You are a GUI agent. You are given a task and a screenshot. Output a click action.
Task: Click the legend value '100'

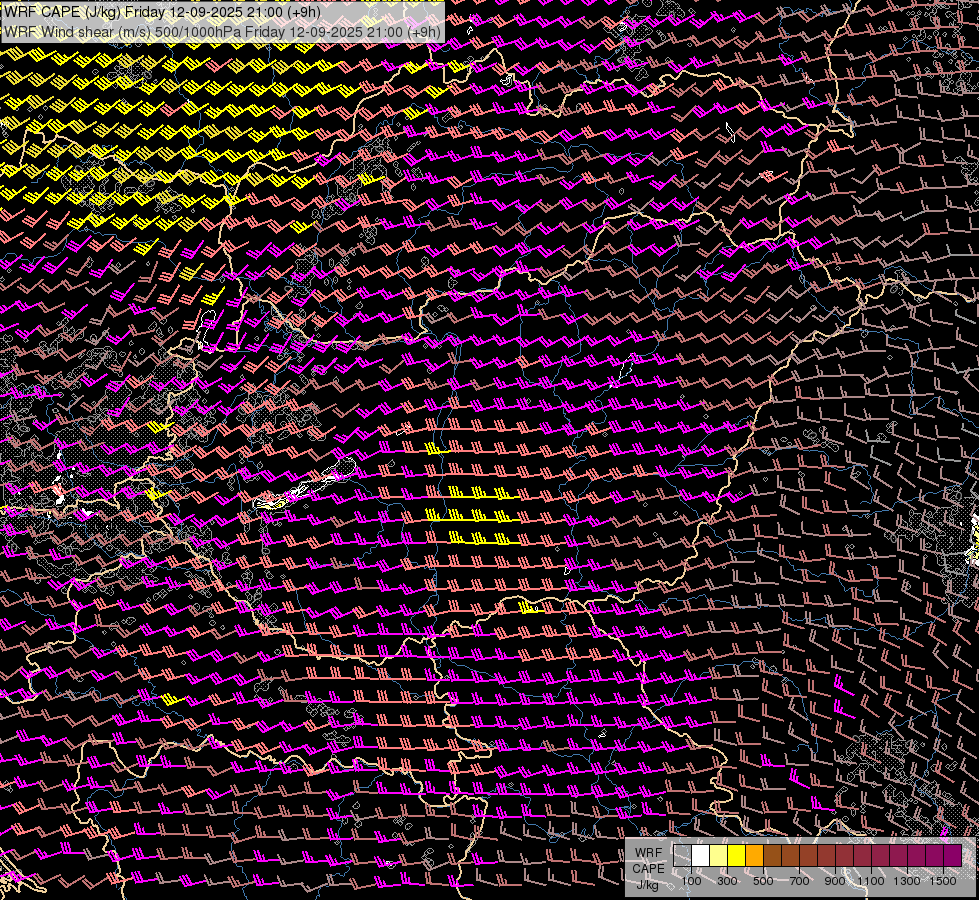(691, 881)
